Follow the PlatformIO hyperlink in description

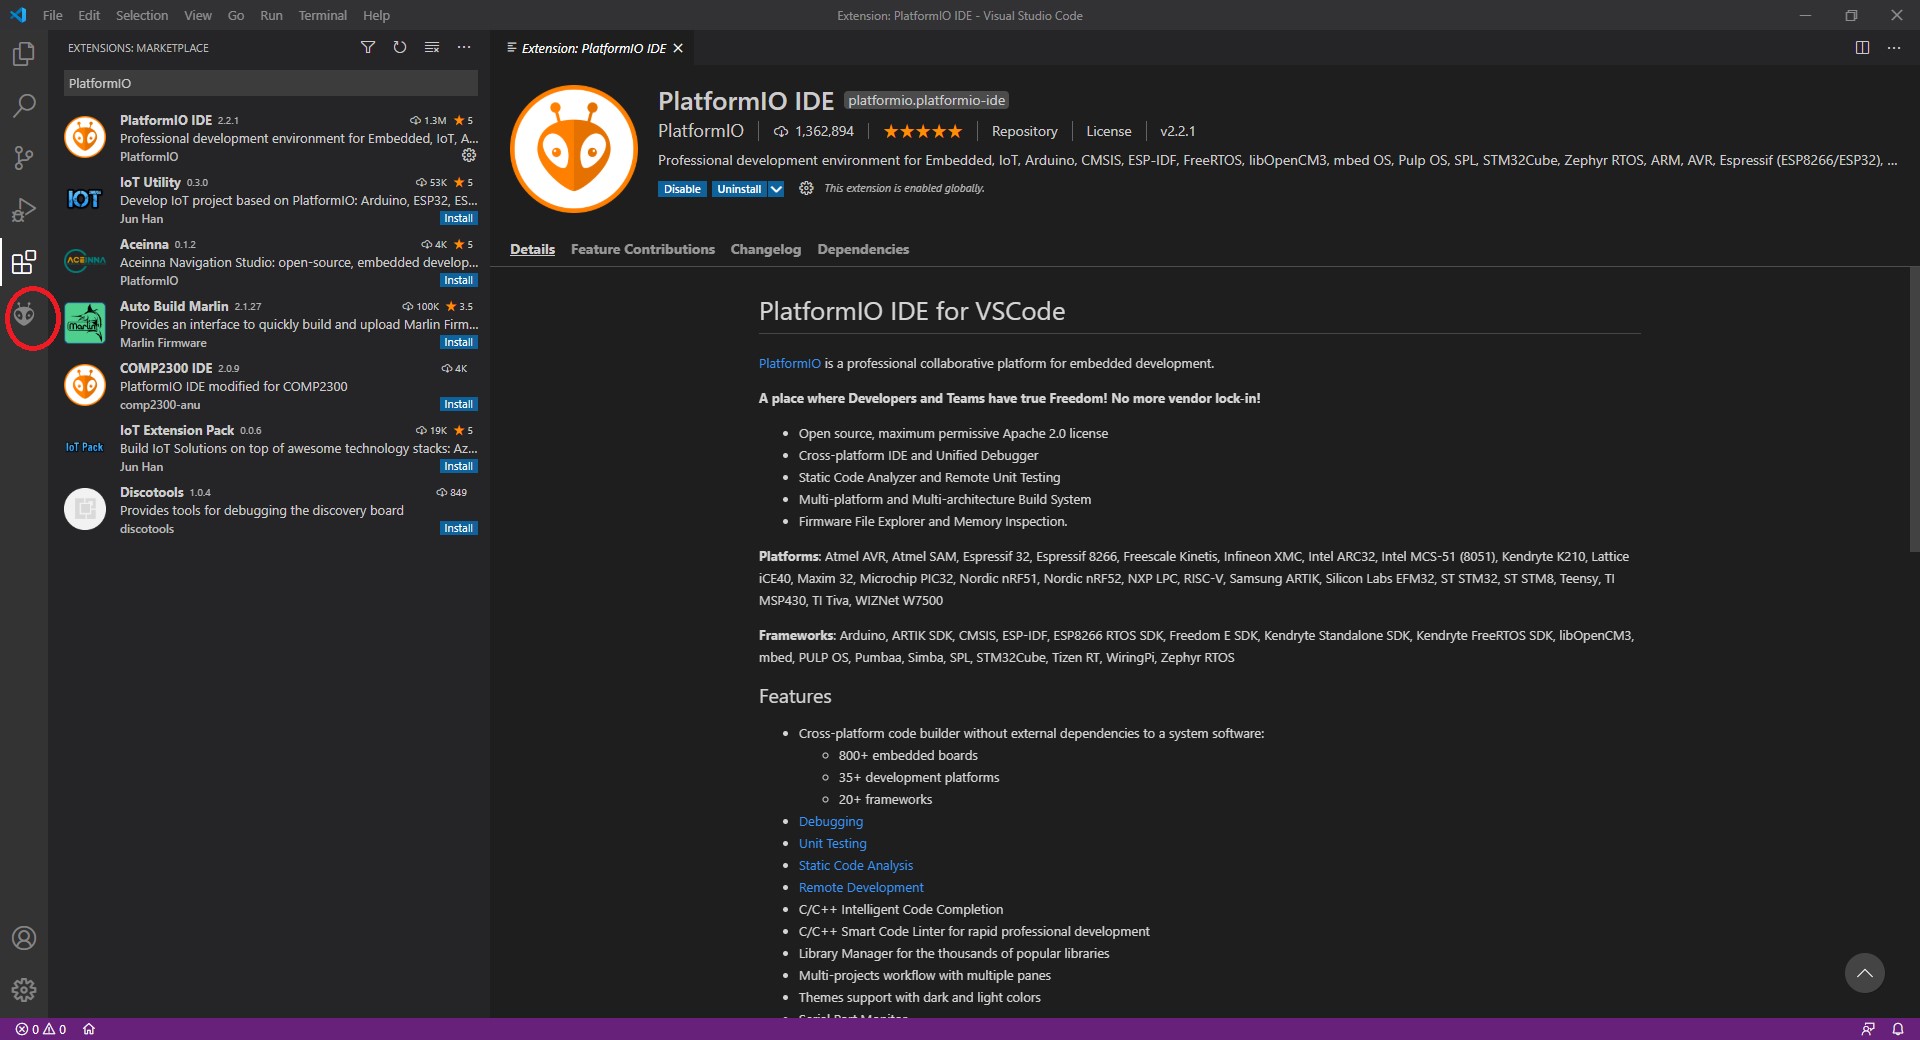coord(789,363)
